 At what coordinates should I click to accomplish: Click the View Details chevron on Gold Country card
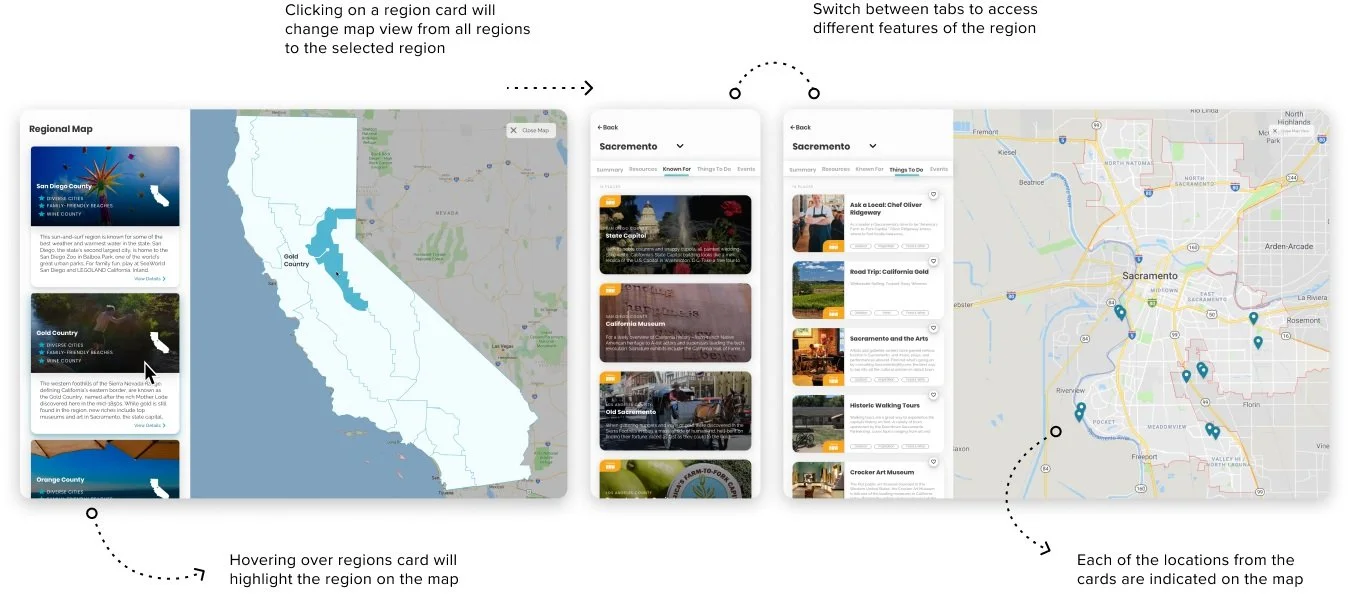click(x=164, y=425)
